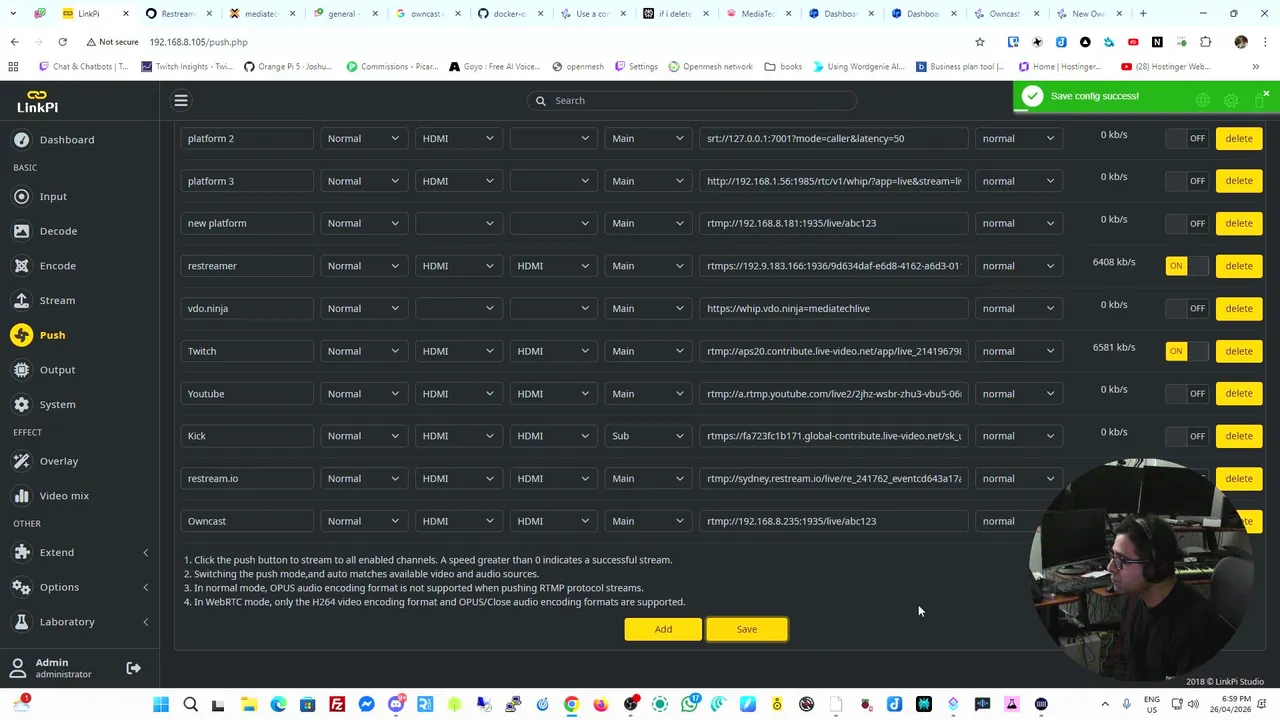Viewport: 1280px width, 720px height.
Task: Open platform 2 mode dropdown Normal
Action: [363, 138]
